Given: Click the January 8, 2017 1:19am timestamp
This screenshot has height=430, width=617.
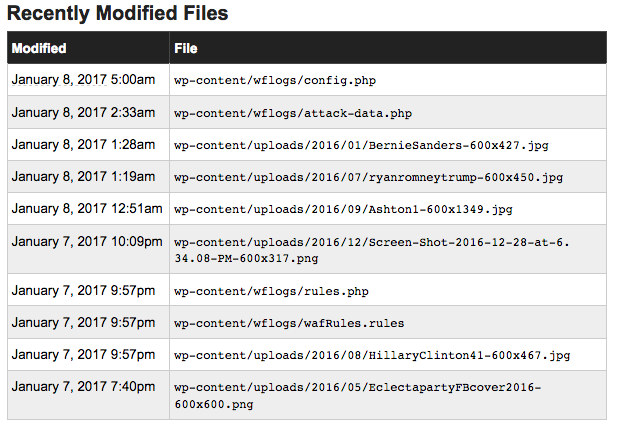Looking at the screenshot, I should click(x=83, y=176).
